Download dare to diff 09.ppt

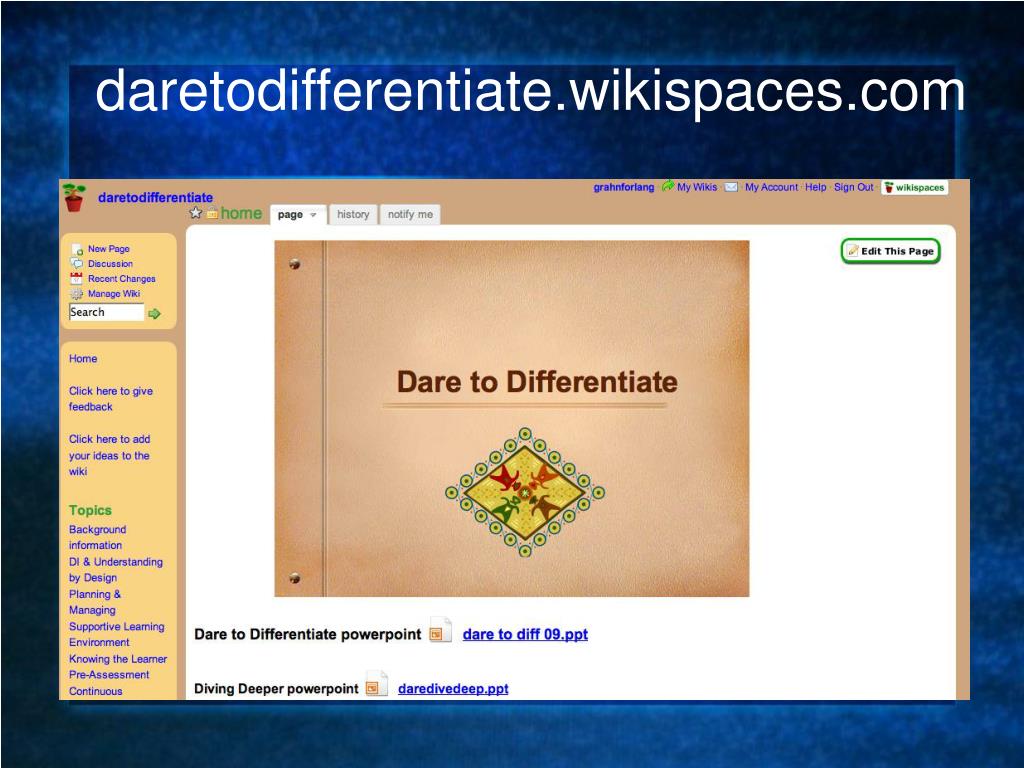(x=525, y=634)
